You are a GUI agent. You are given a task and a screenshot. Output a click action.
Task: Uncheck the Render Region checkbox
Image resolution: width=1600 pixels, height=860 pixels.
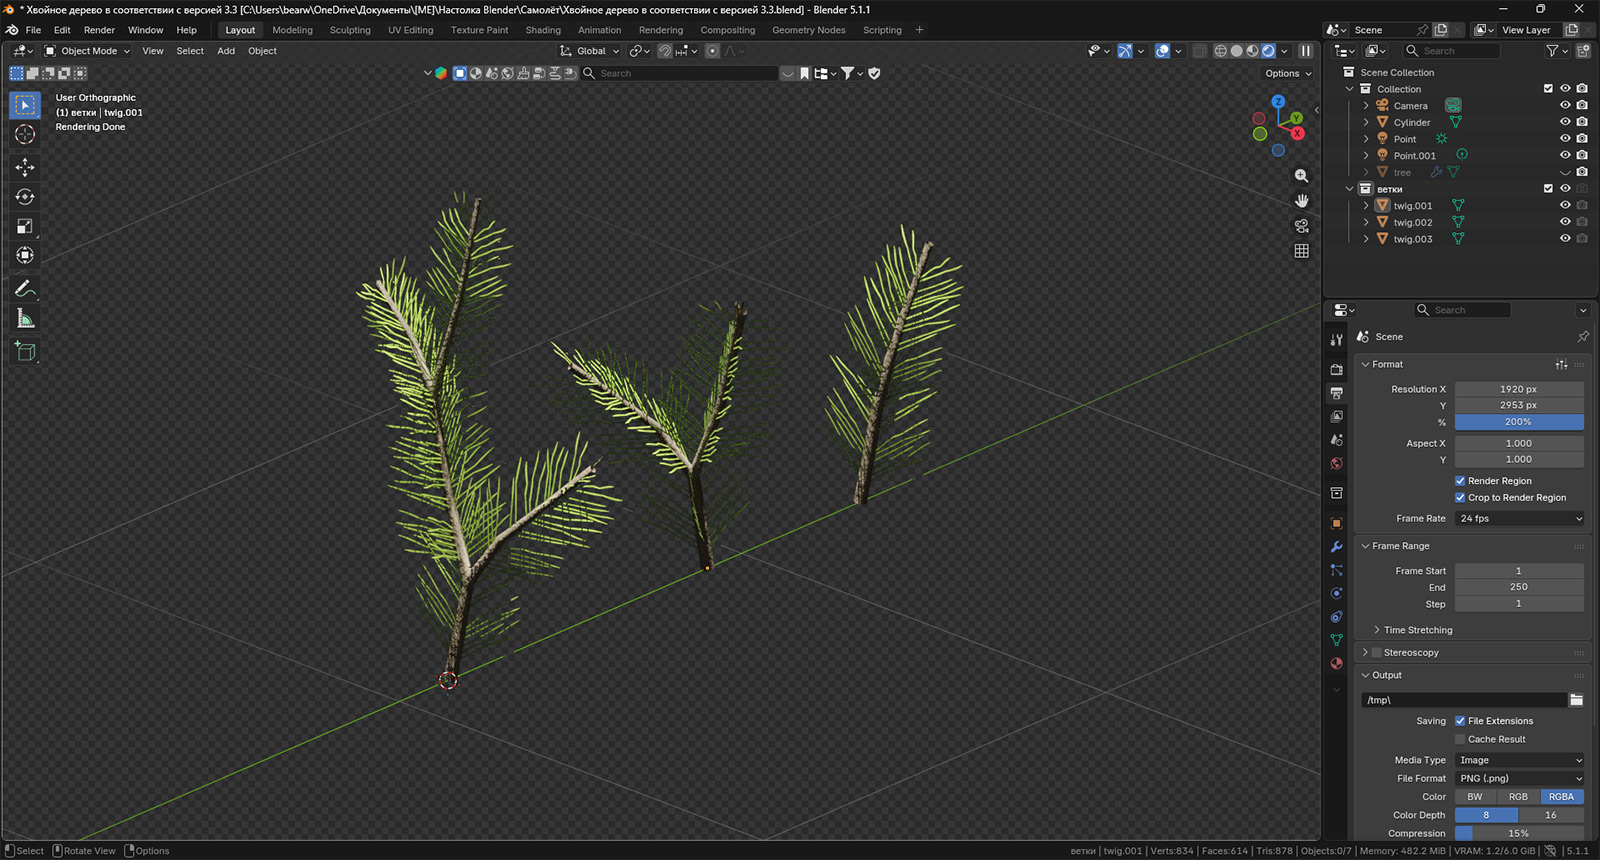click(x=1460, y=481)
